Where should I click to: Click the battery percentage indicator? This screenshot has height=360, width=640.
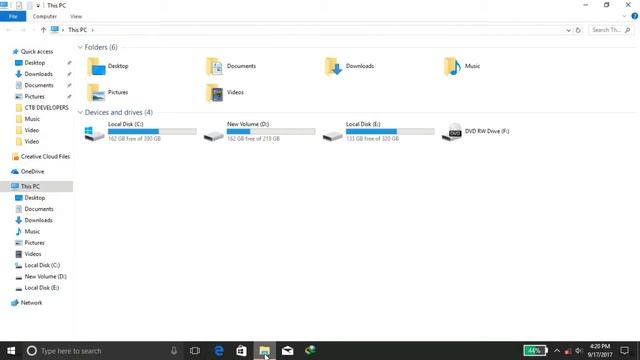[x=536, y=351]
